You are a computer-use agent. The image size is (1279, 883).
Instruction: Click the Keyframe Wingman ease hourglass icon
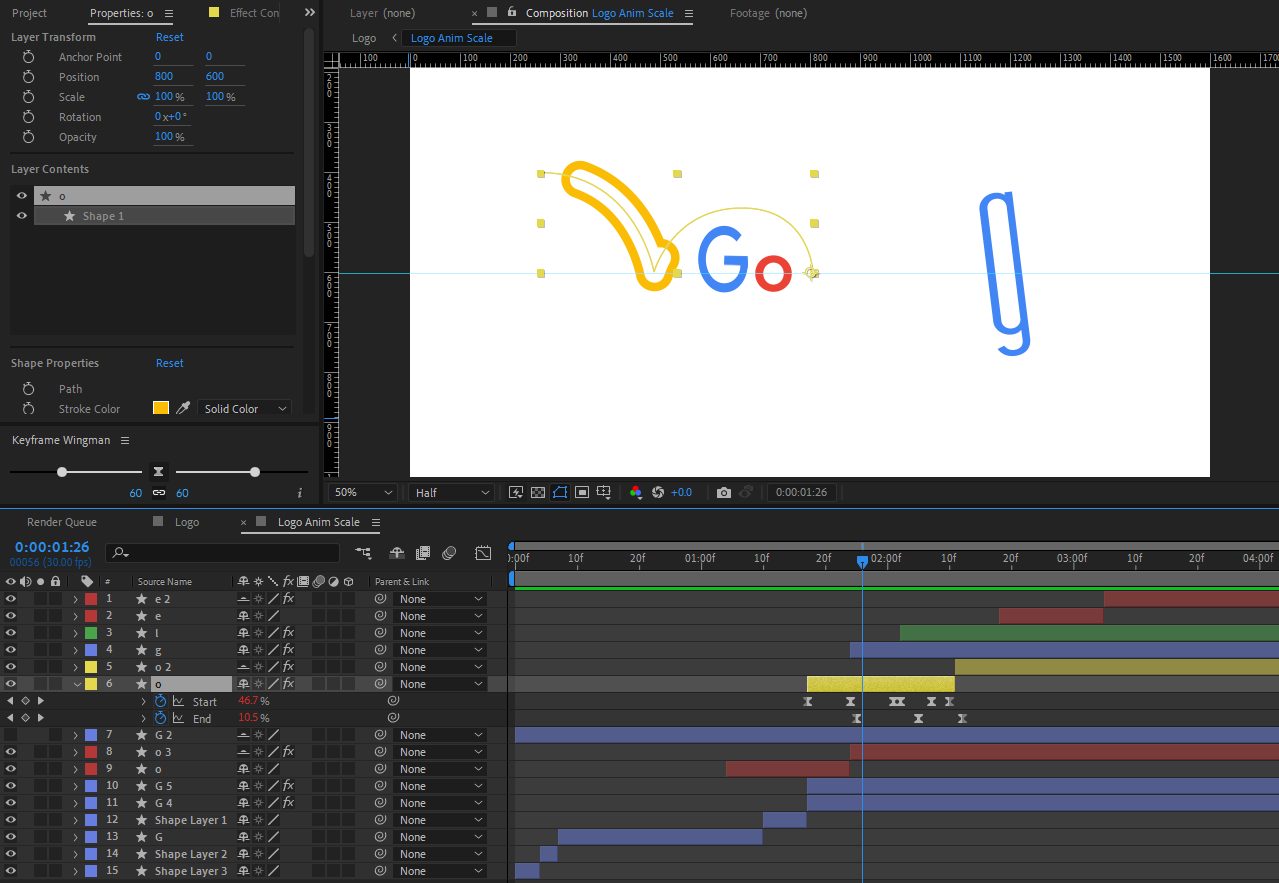(158, 471)
